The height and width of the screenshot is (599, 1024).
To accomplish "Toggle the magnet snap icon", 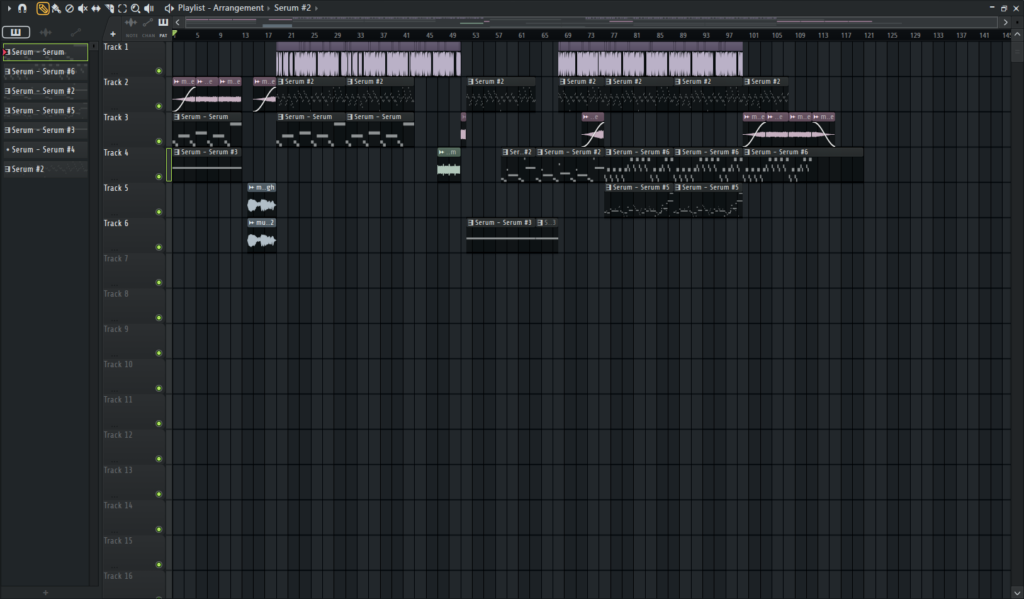I will [x=22, y=8].
